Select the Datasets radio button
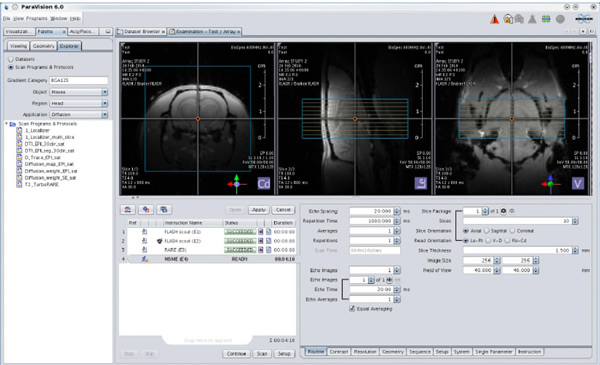Screen dimensions: 600x365 [11, 59]
